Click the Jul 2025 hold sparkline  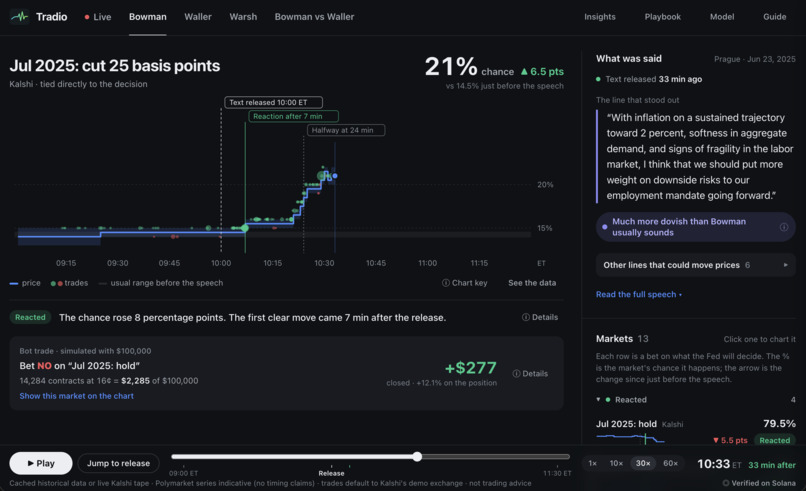click(x=630, y=439)
